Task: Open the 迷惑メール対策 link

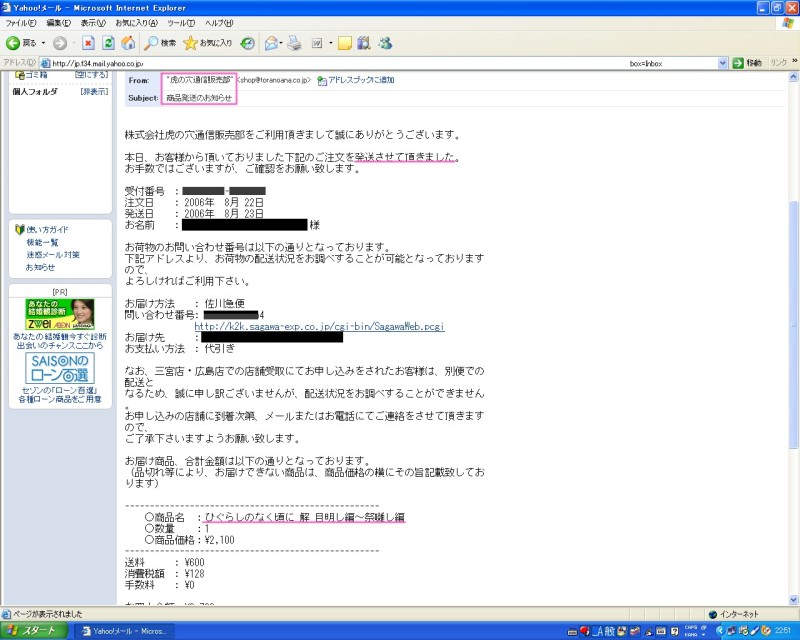Action: click(53, 255)
